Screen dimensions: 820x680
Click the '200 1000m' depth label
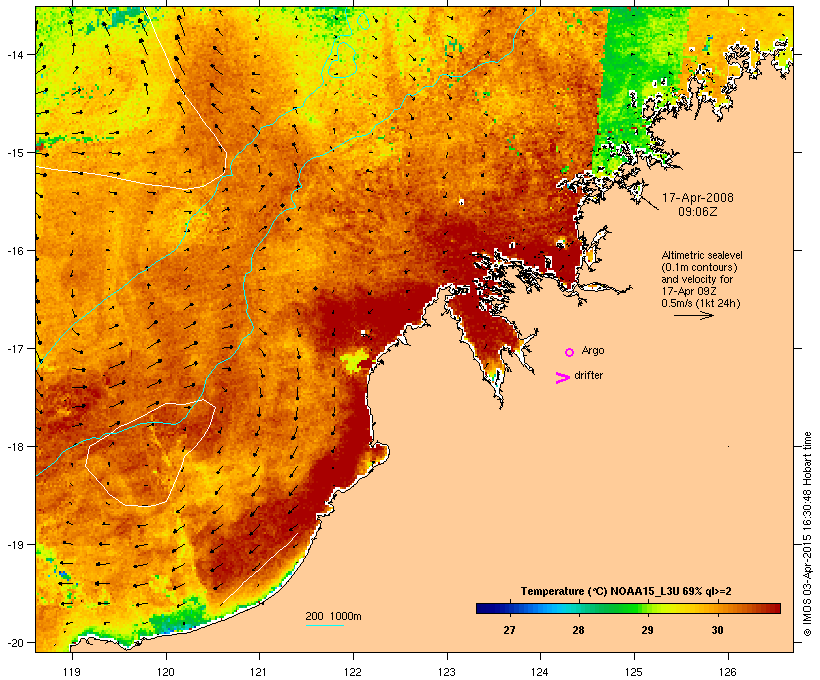point(333,616)
